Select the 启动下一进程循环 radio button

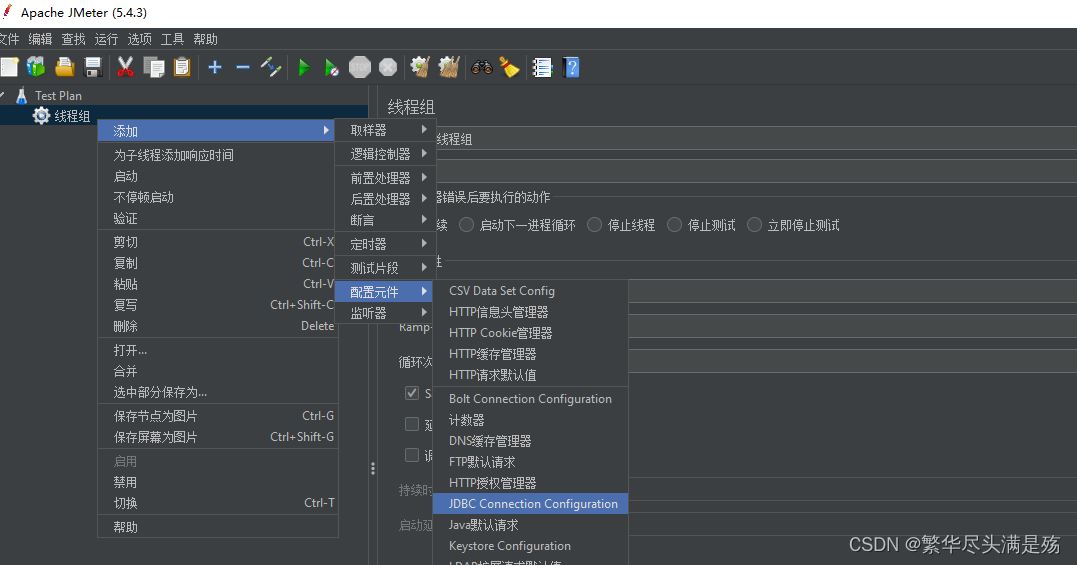[x=467, y=225]
